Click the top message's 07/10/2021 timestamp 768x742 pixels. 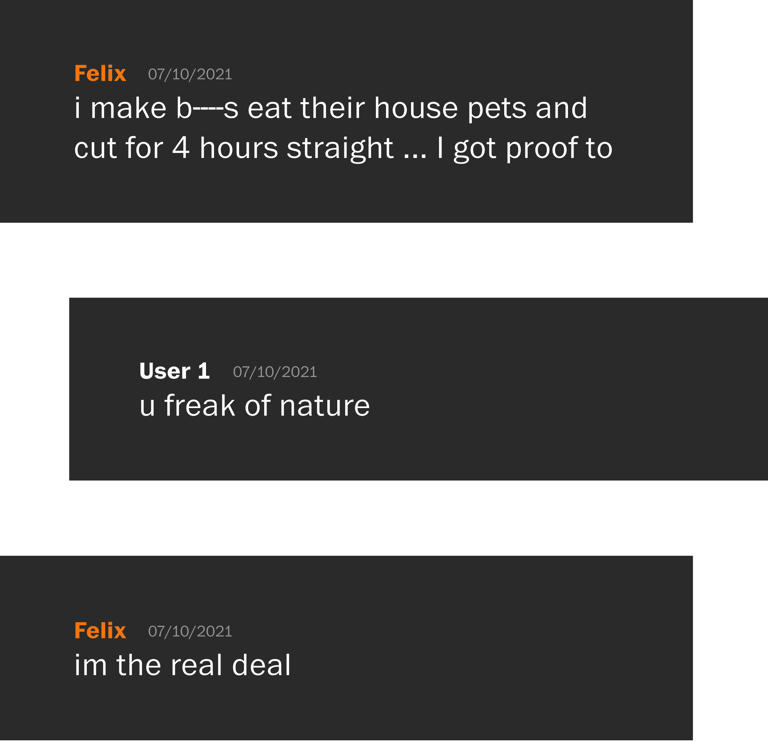(190, 74)
